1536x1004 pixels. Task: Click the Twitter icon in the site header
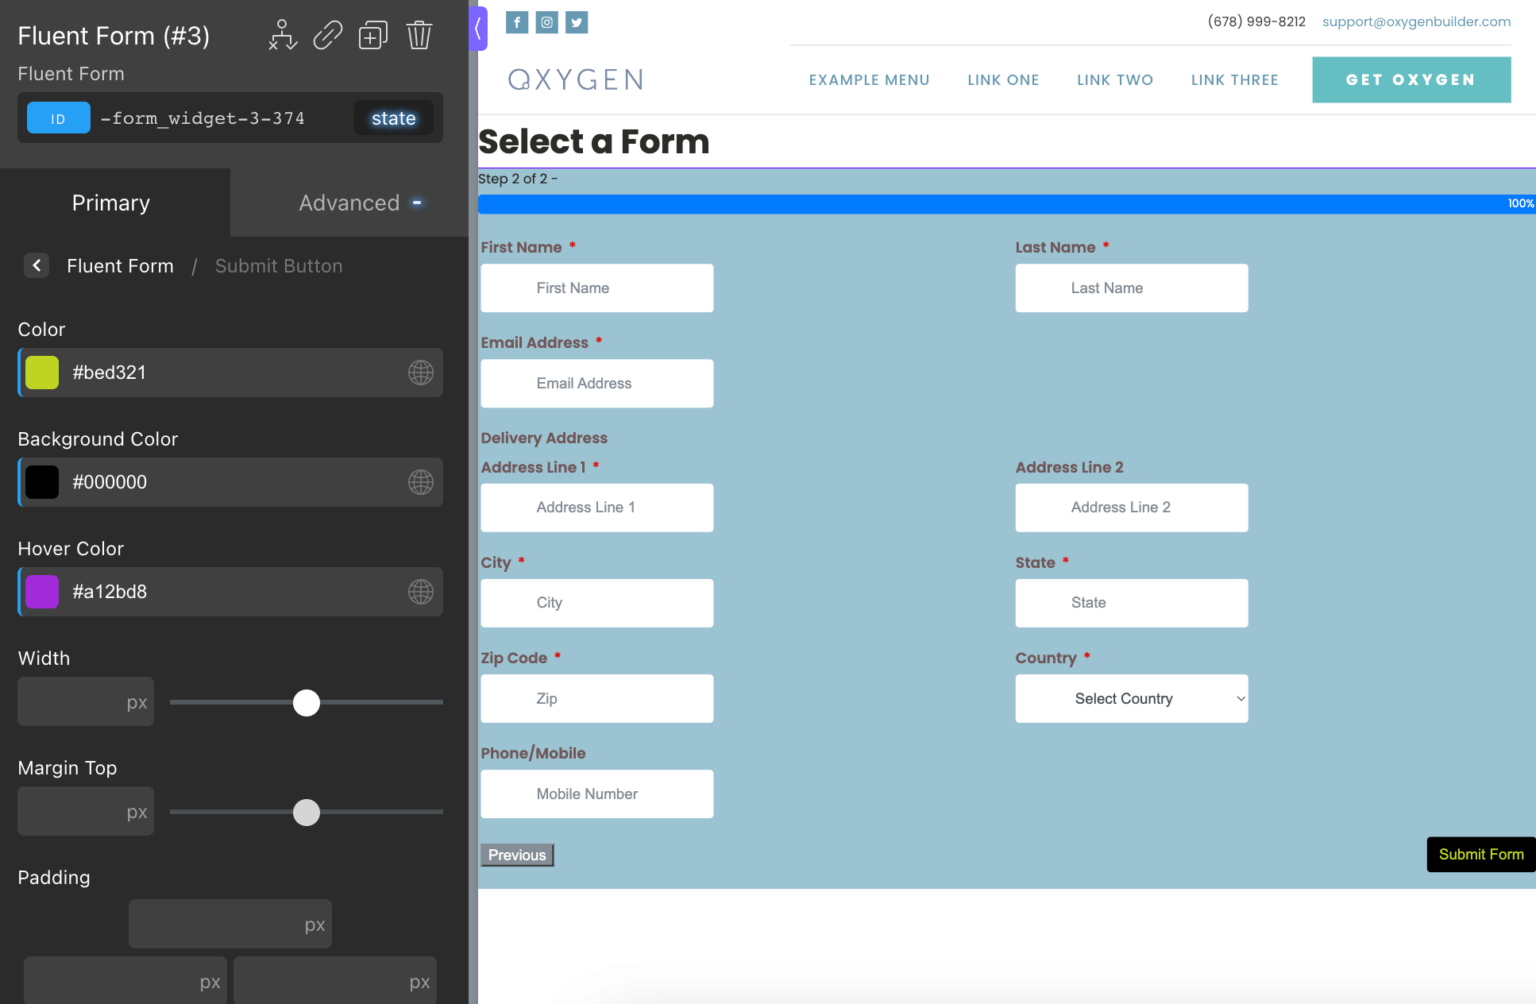click(576, 21)
